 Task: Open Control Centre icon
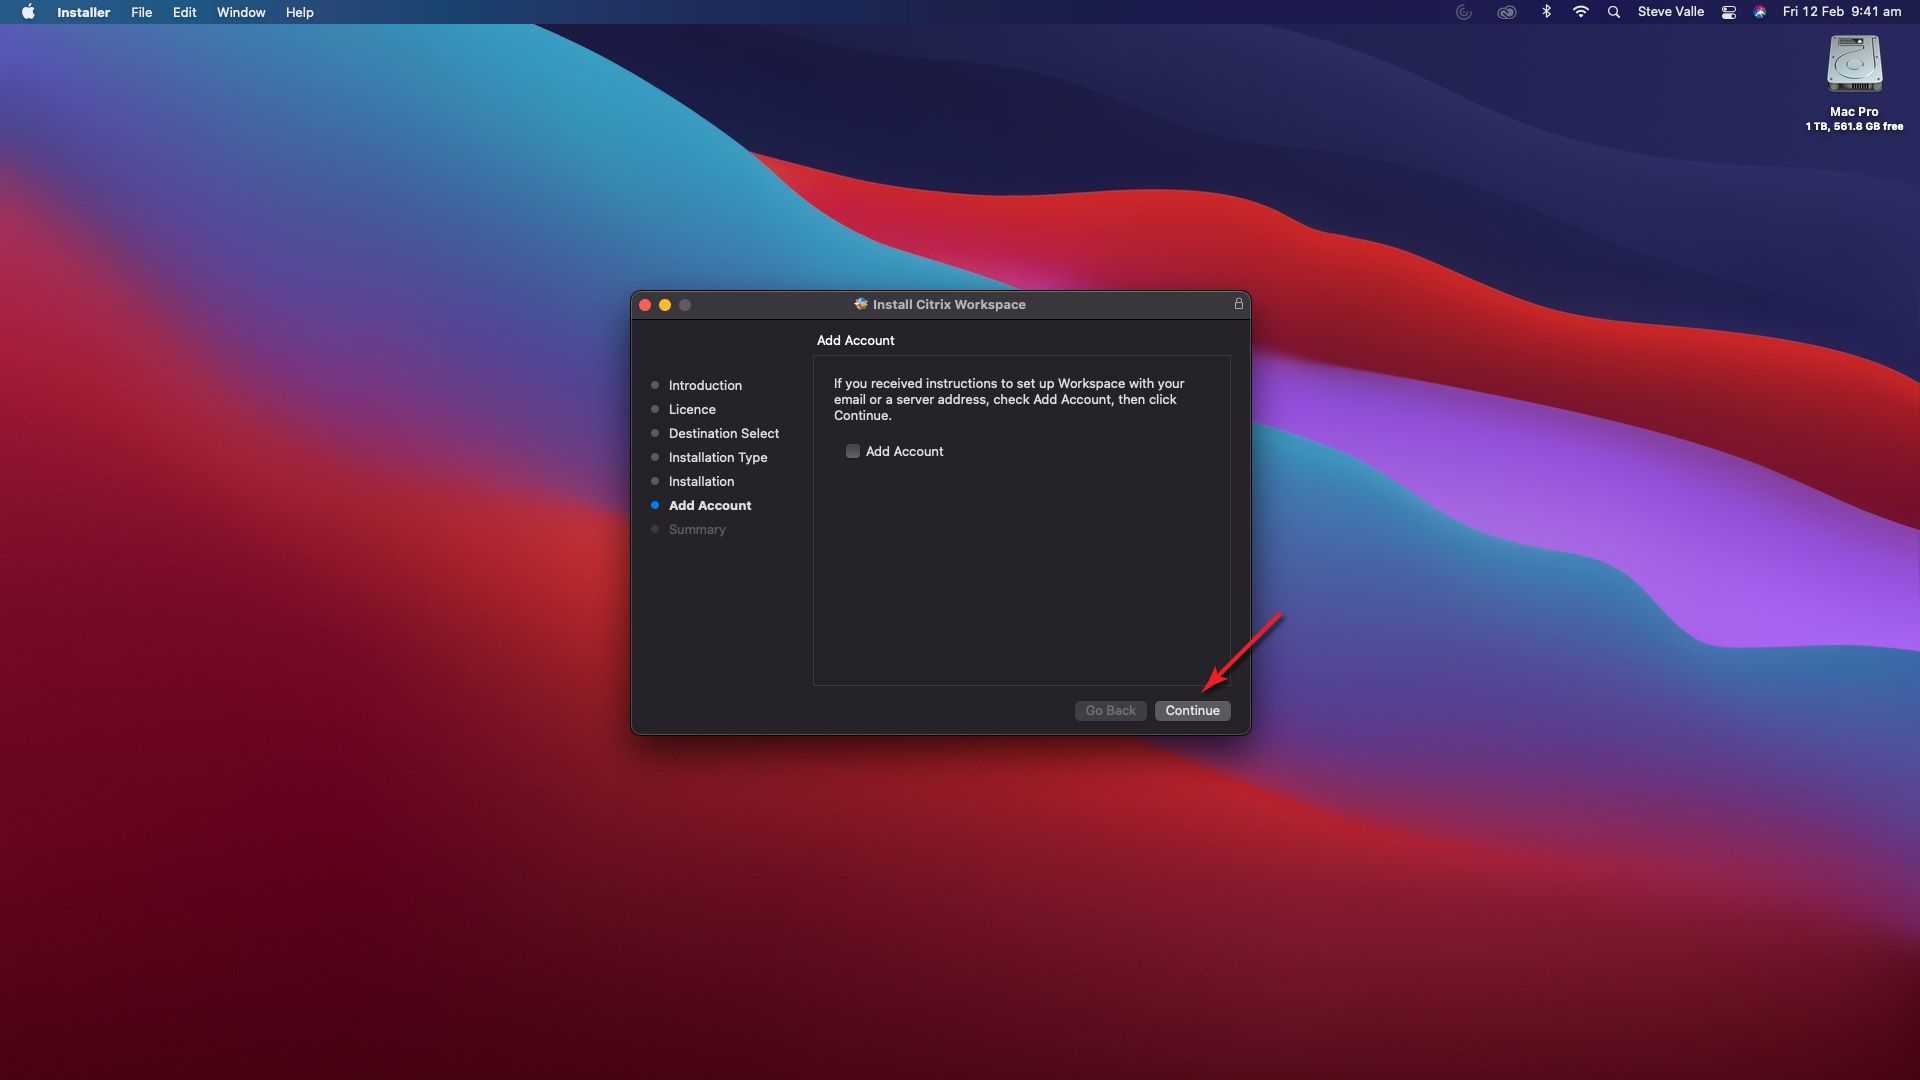(1728, 12)
